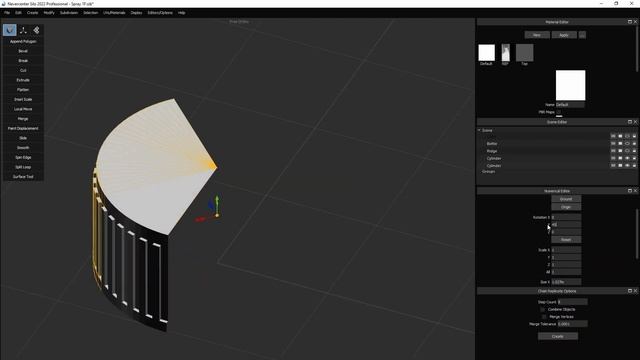Click the display mode icon on Scene row

click(613, 136)
